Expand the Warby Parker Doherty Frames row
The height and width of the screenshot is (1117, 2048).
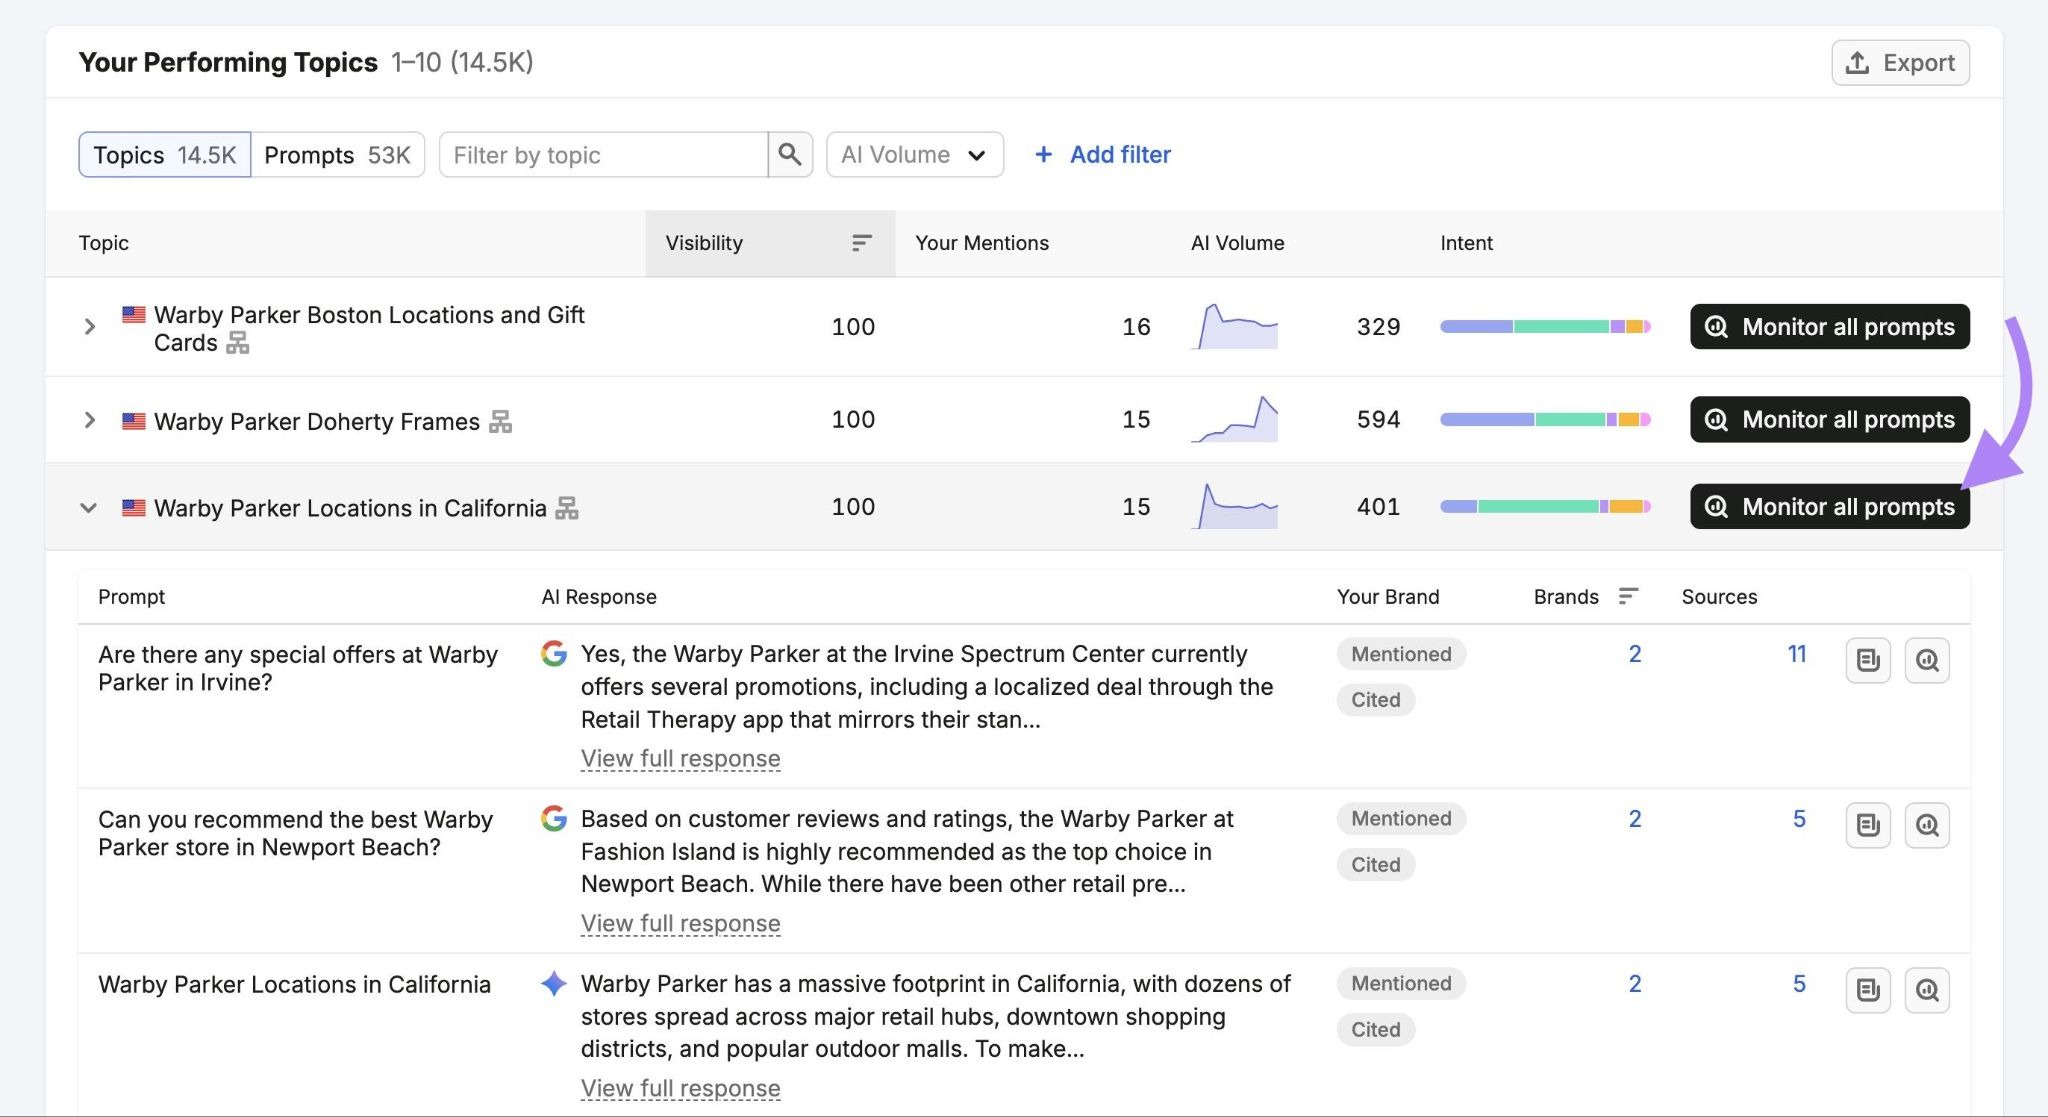click(x=90, y=420)
